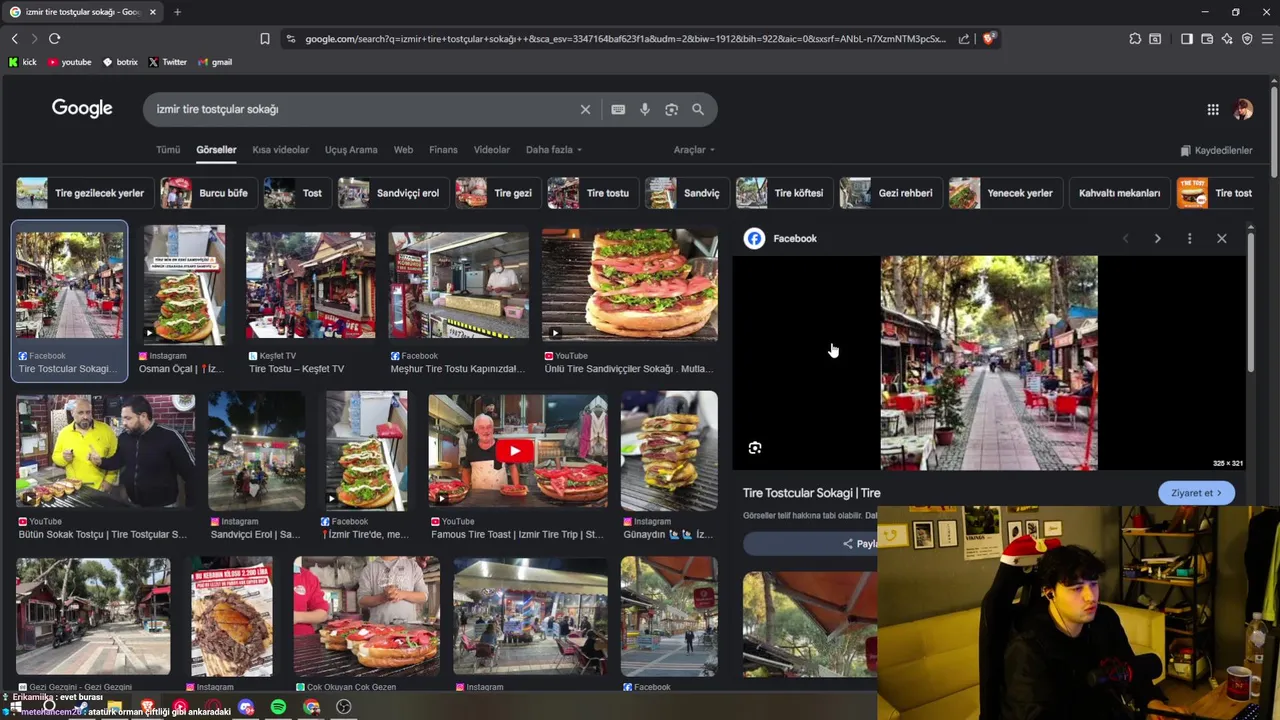Switch to Kısa videolar tab
Image resolution: width=1280 pixels, height=720 pixels.
pos(280,150)
